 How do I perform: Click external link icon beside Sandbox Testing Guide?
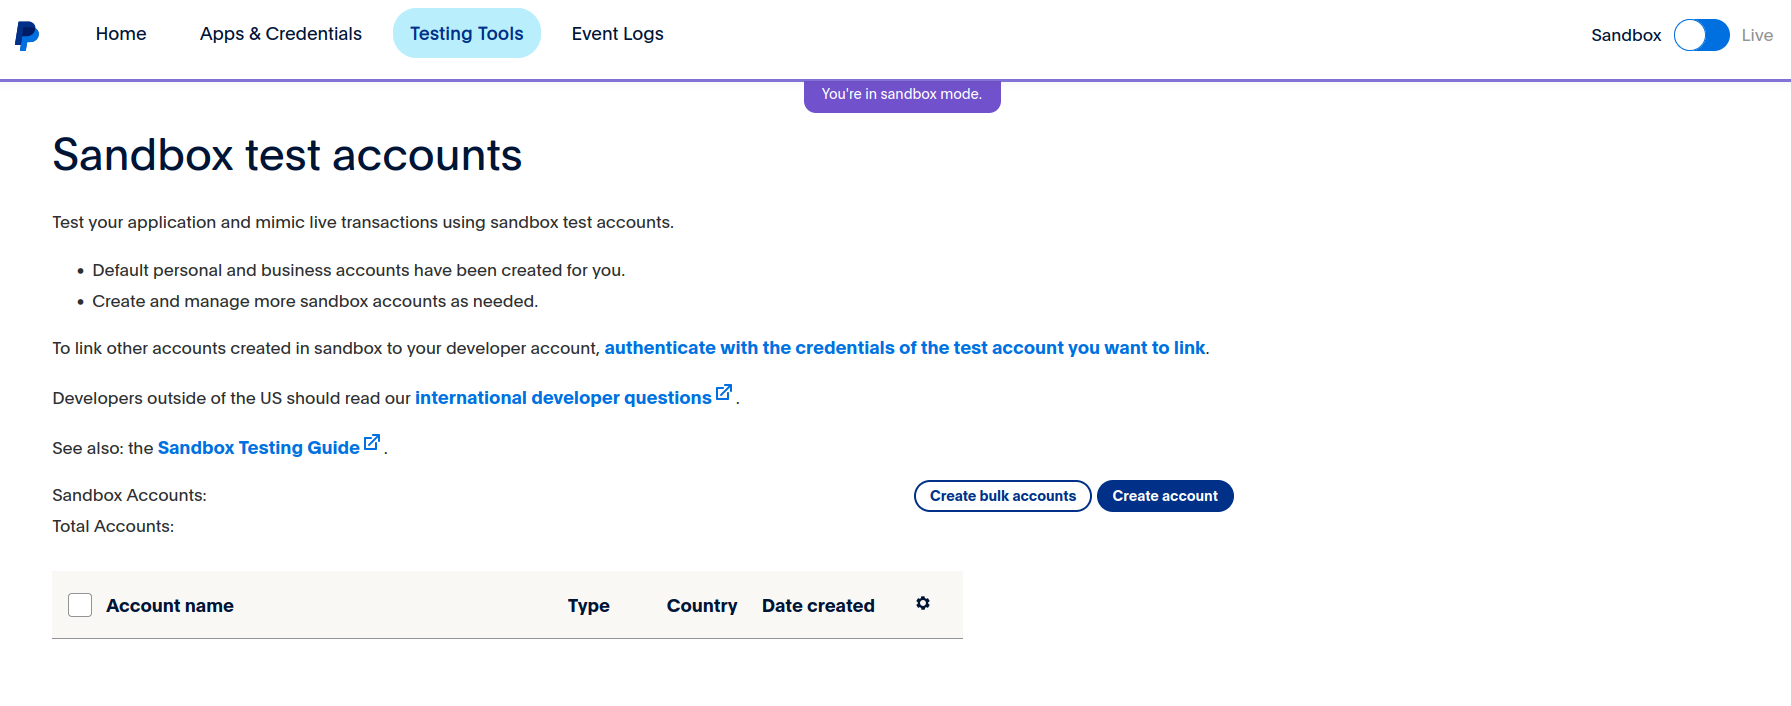(372, 442)
